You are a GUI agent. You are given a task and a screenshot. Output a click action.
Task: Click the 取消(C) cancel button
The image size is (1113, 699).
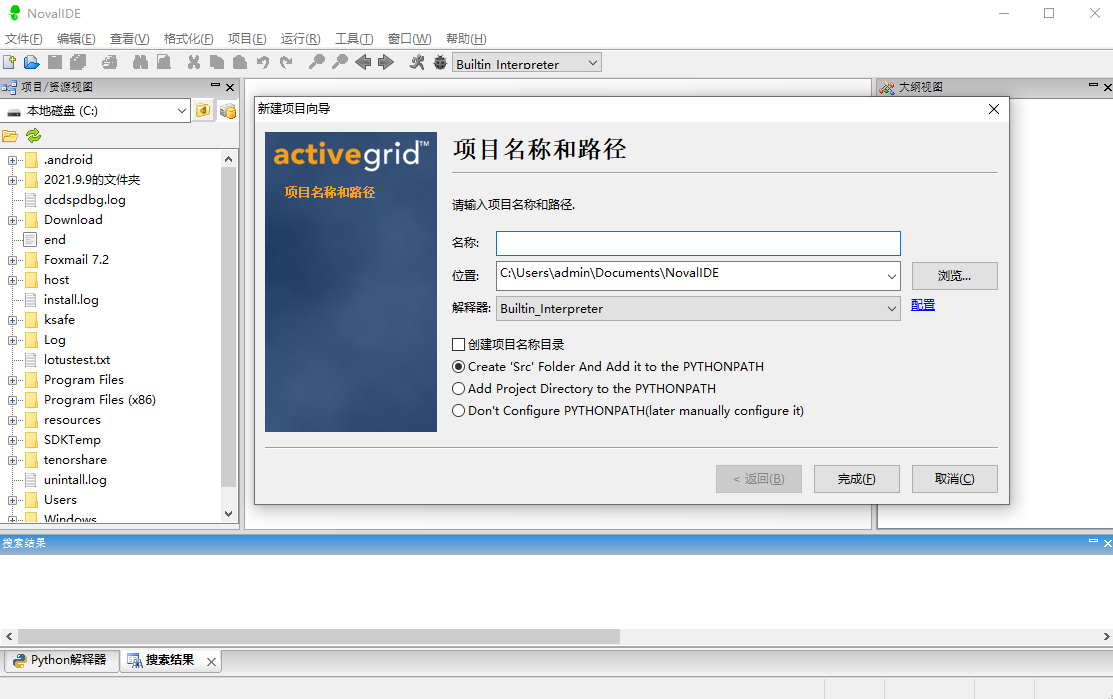(955, 479)
